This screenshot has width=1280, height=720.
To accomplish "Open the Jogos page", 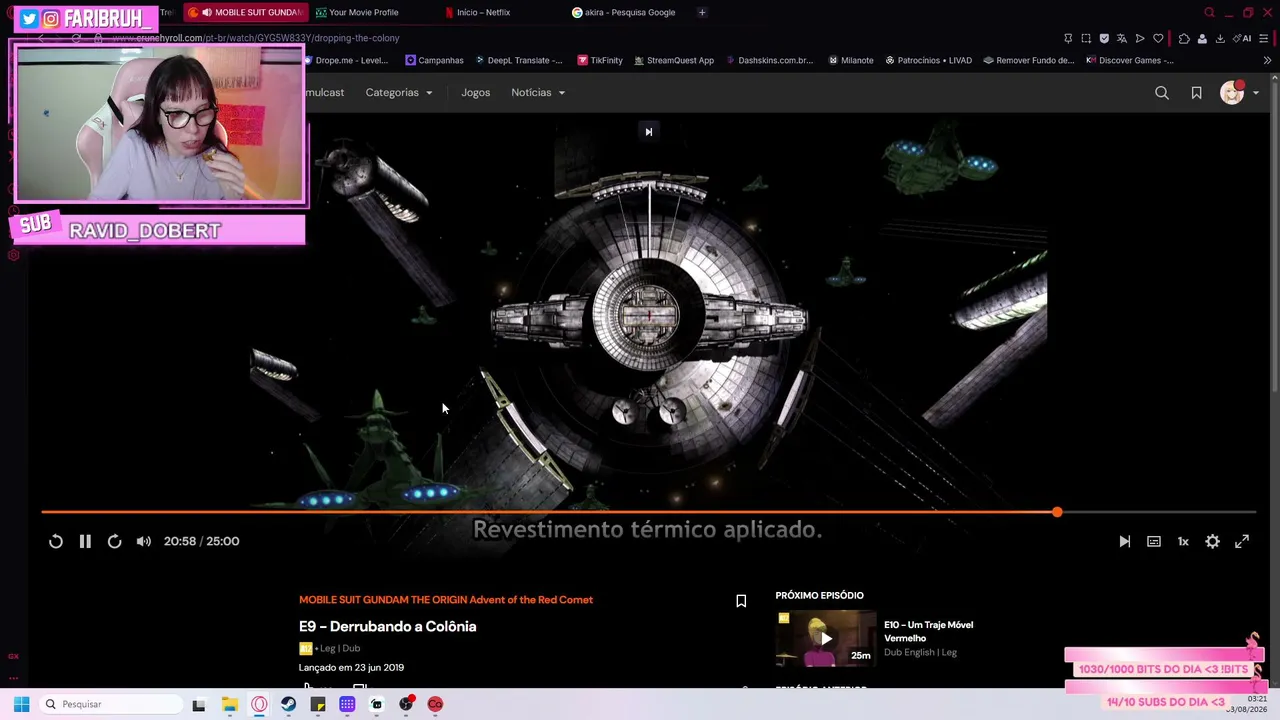I will (x=476, y=93).
